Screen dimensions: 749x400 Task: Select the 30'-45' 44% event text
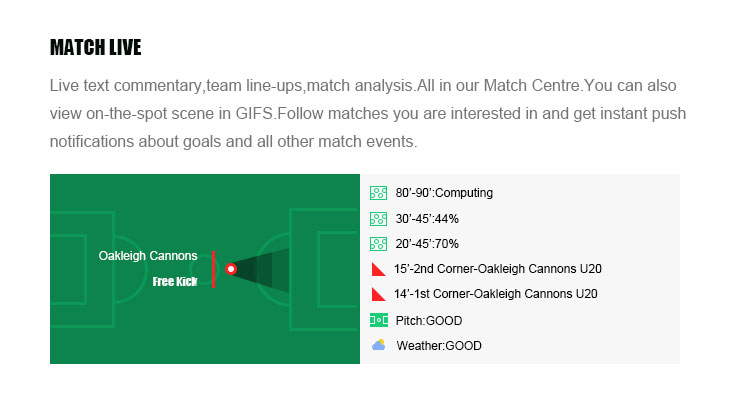(427, 218)
